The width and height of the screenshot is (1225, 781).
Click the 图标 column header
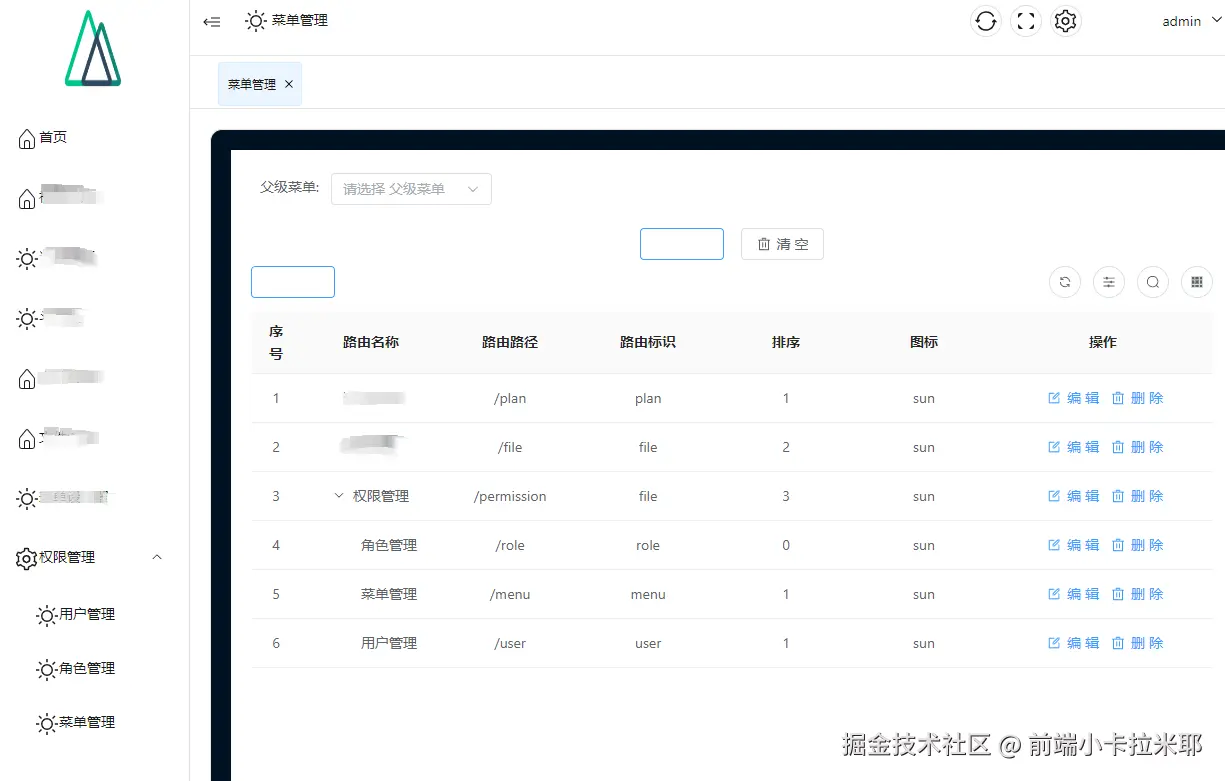click(x=924, y=342)
